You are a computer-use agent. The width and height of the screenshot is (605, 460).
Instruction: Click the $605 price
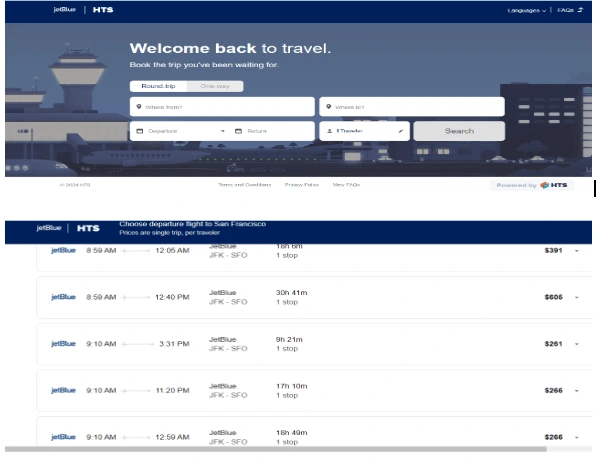[553, 297]
